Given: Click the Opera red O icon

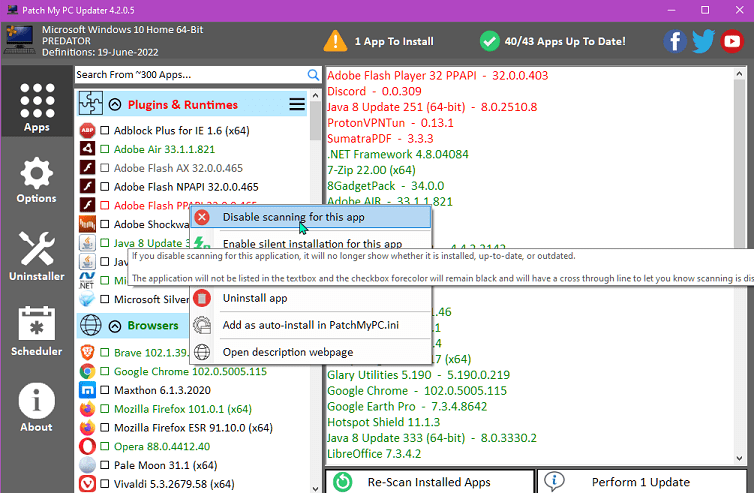Looking at the screenshot, I should click(87, 446).
